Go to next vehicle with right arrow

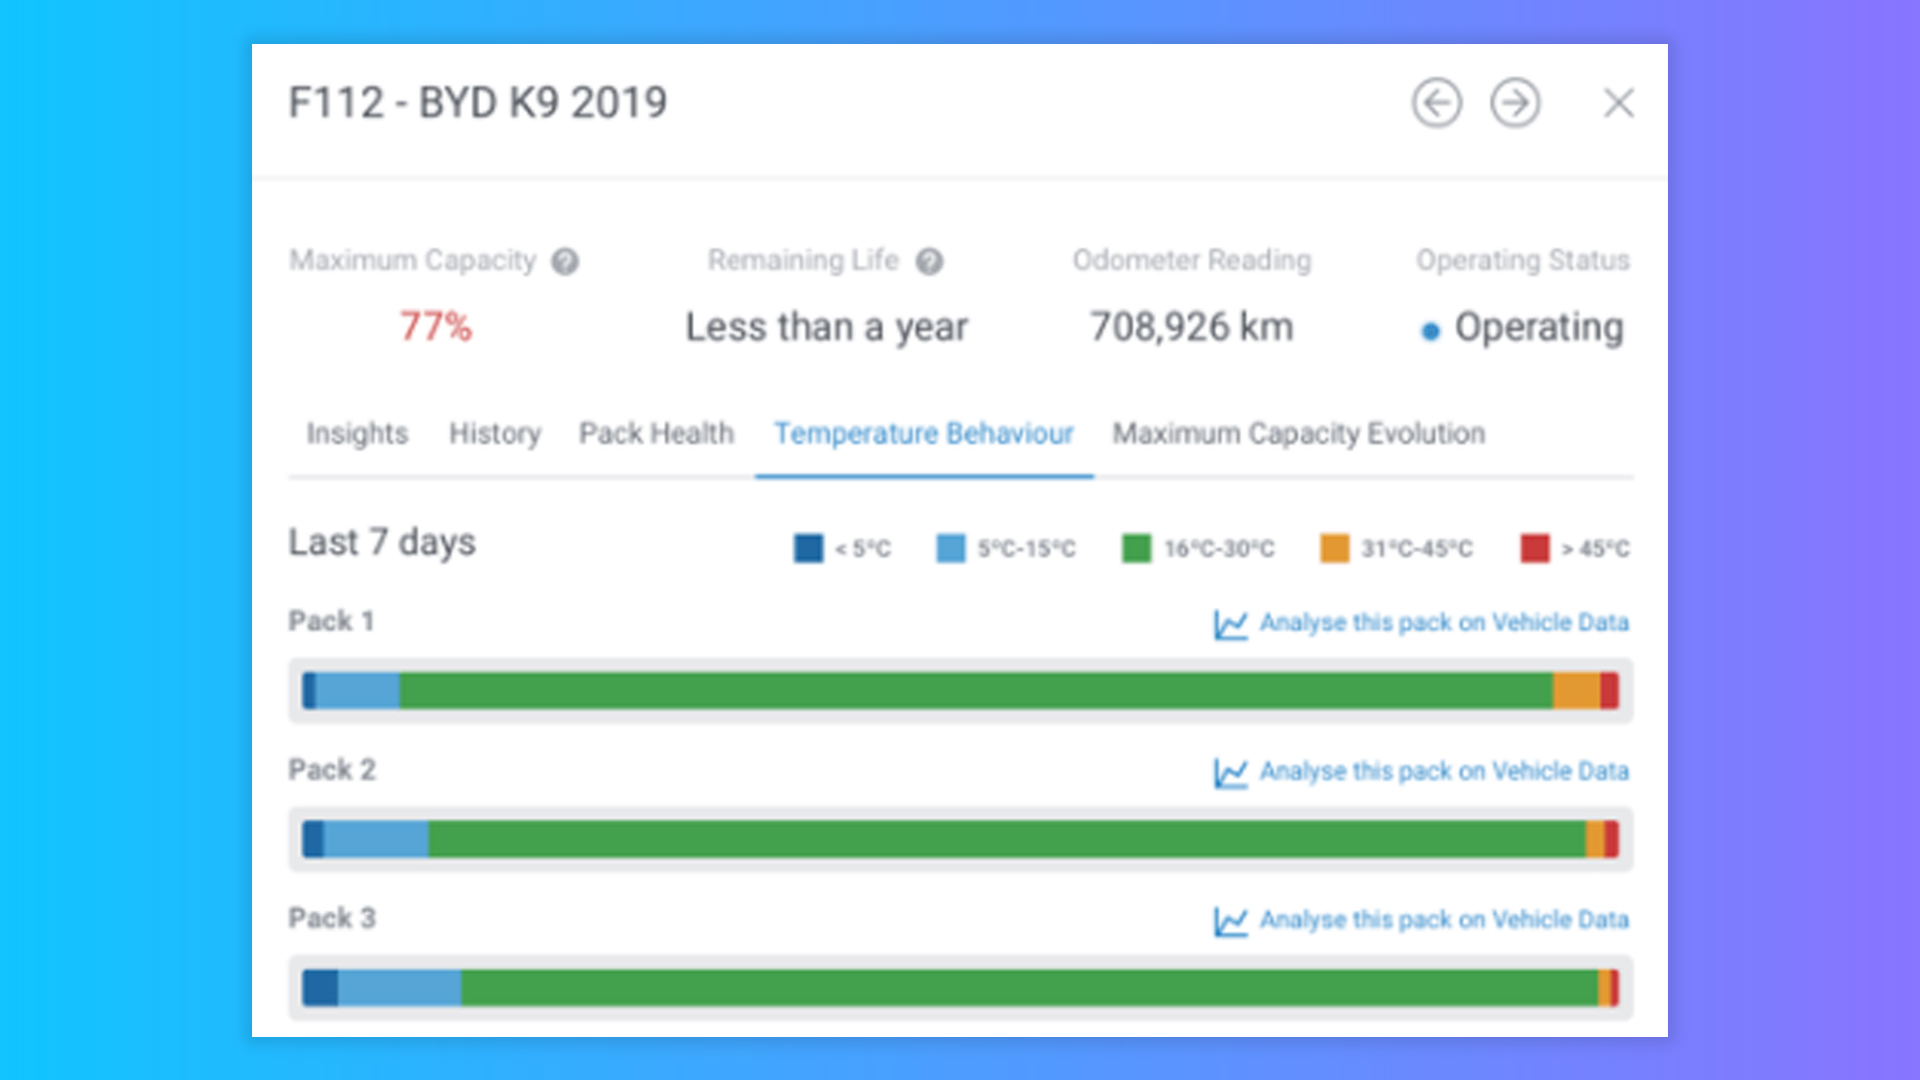click(1516, 103)
